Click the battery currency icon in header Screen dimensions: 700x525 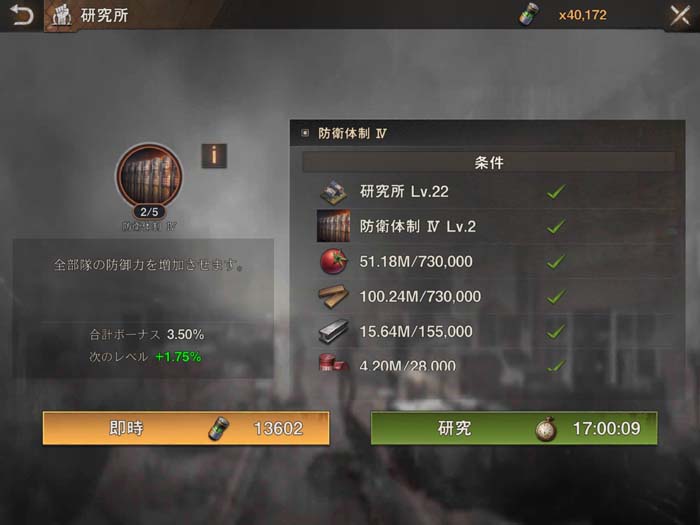tap(529, 14)
